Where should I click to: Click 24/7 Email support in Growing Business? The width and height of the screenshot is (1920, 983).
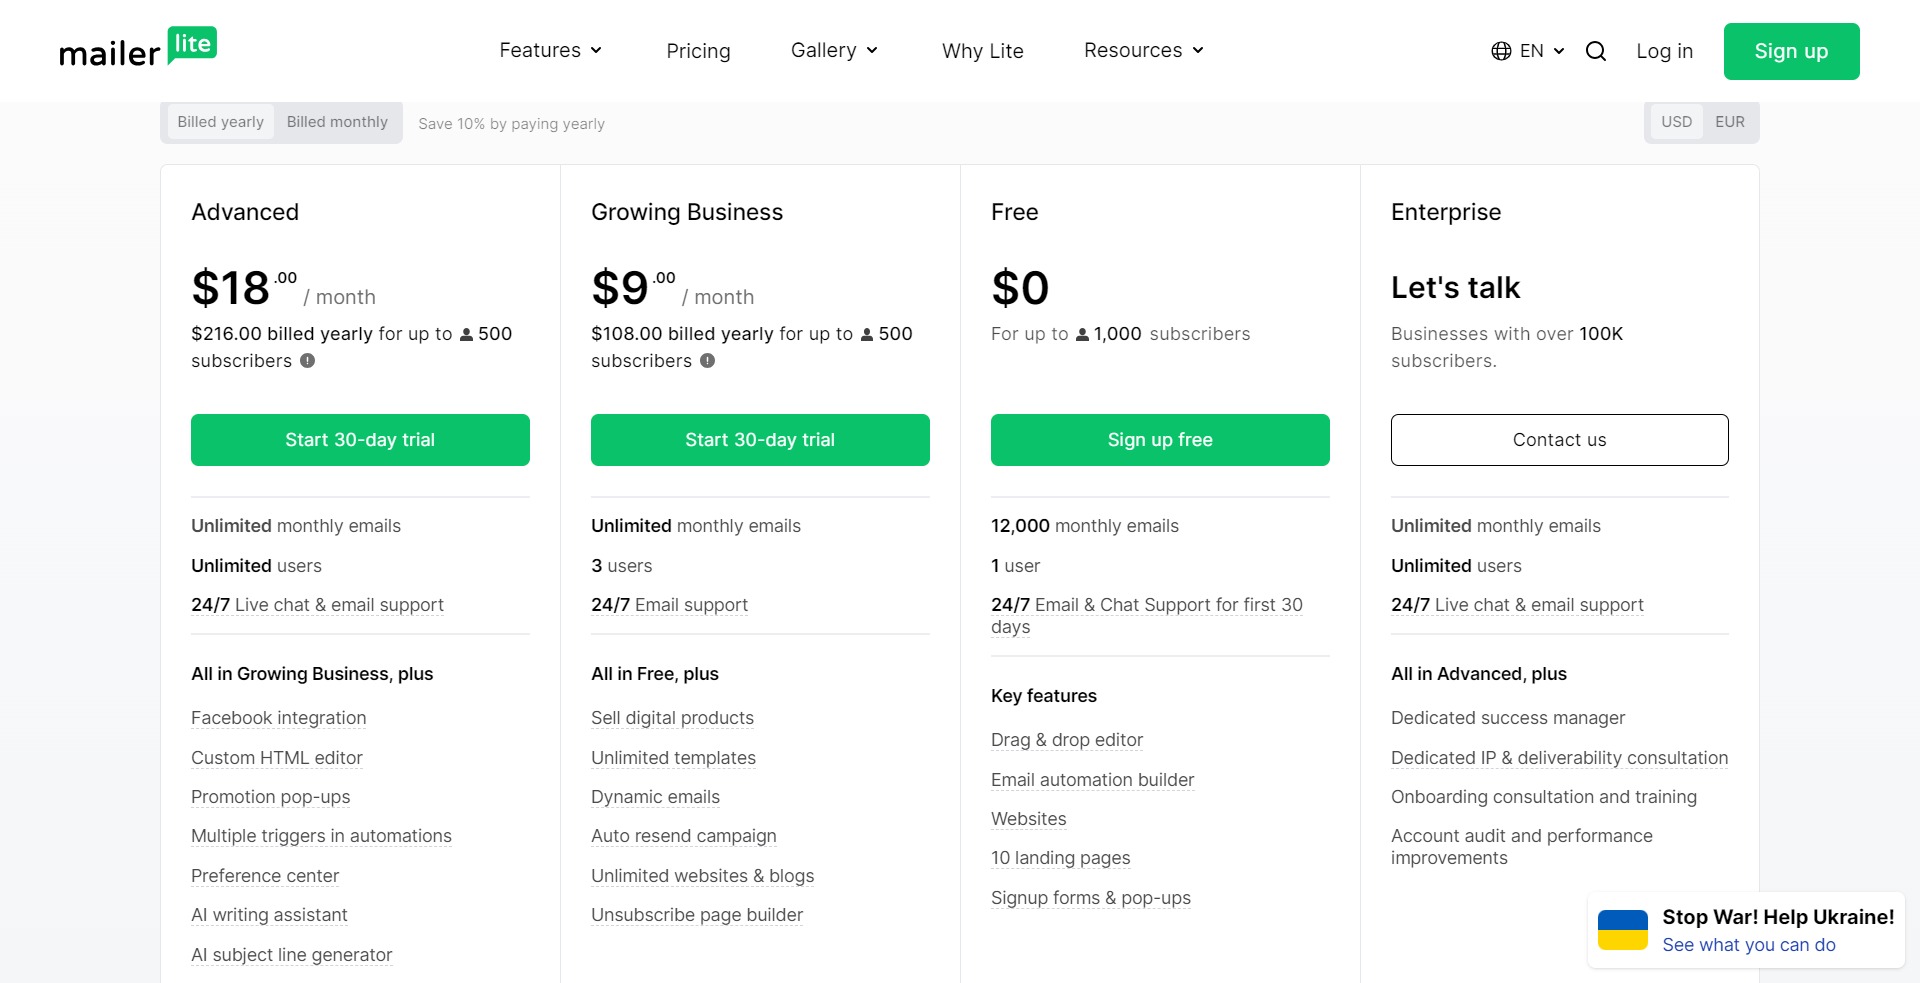click(669, 605)
